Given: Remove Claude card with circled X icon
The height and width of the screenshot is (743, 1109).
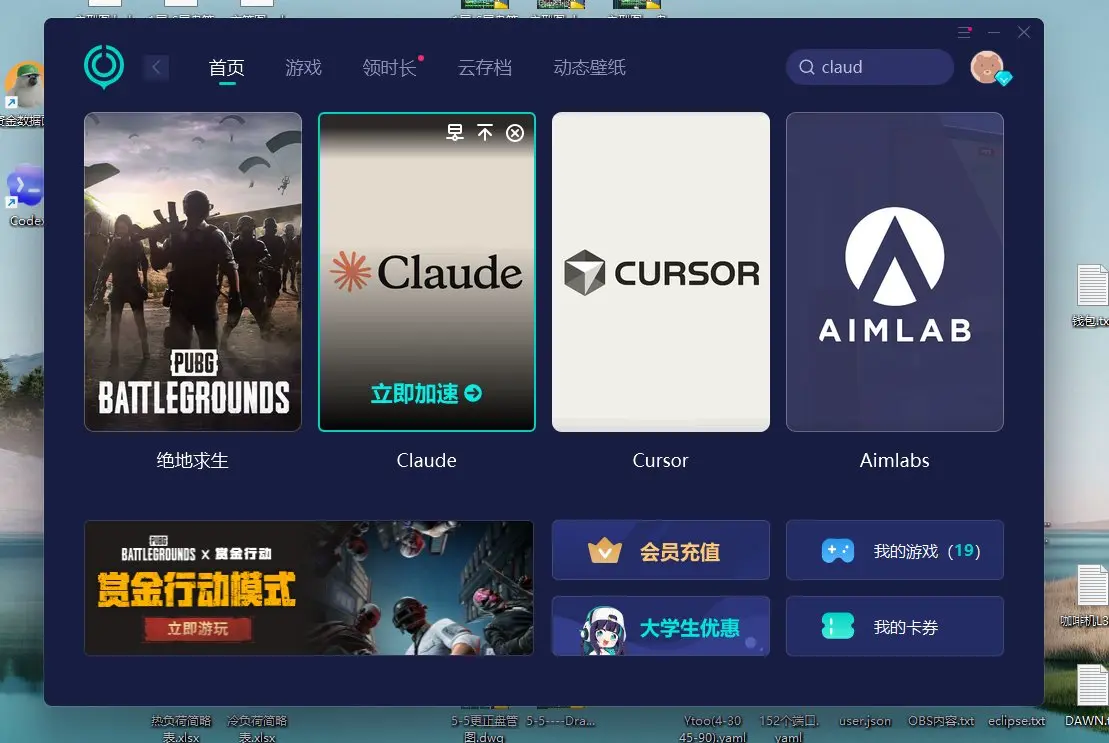Looking at the screenshot, I should [x=515, y=133].
